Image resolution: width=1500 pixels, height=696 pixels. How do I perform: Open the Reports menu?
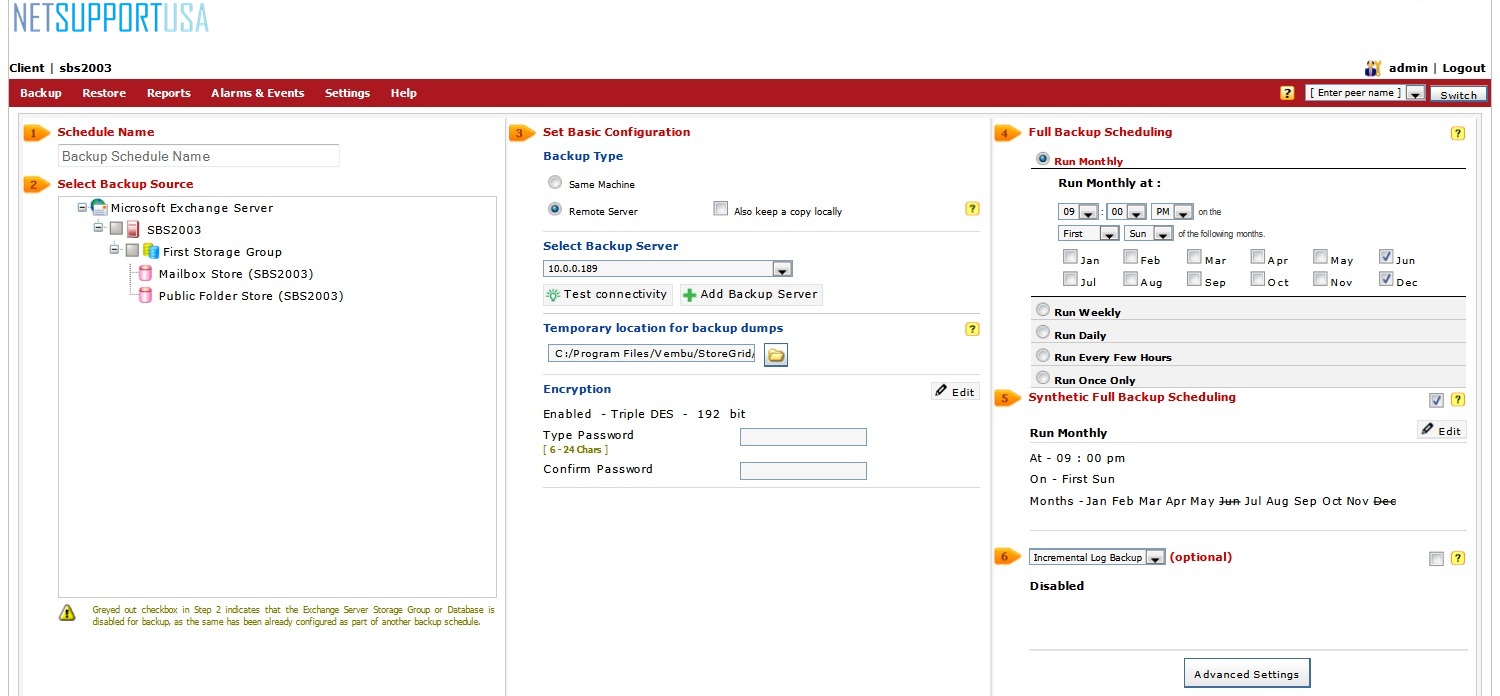coord(168,93)
